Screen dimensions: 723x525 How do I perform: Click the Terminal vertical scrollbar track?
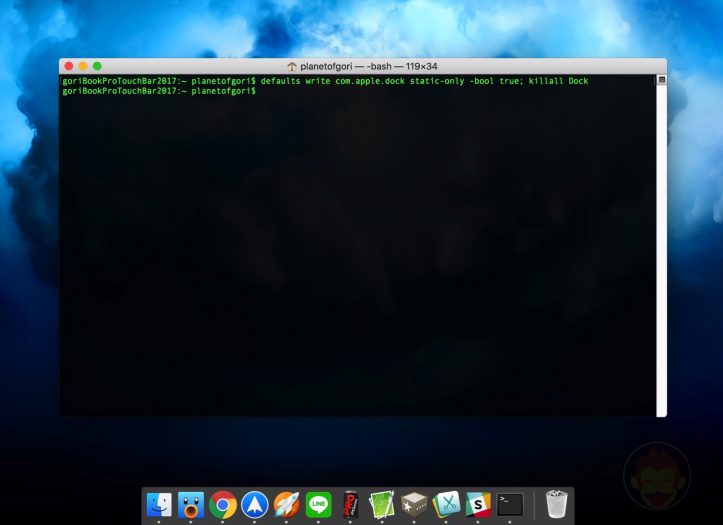[661, 249]
